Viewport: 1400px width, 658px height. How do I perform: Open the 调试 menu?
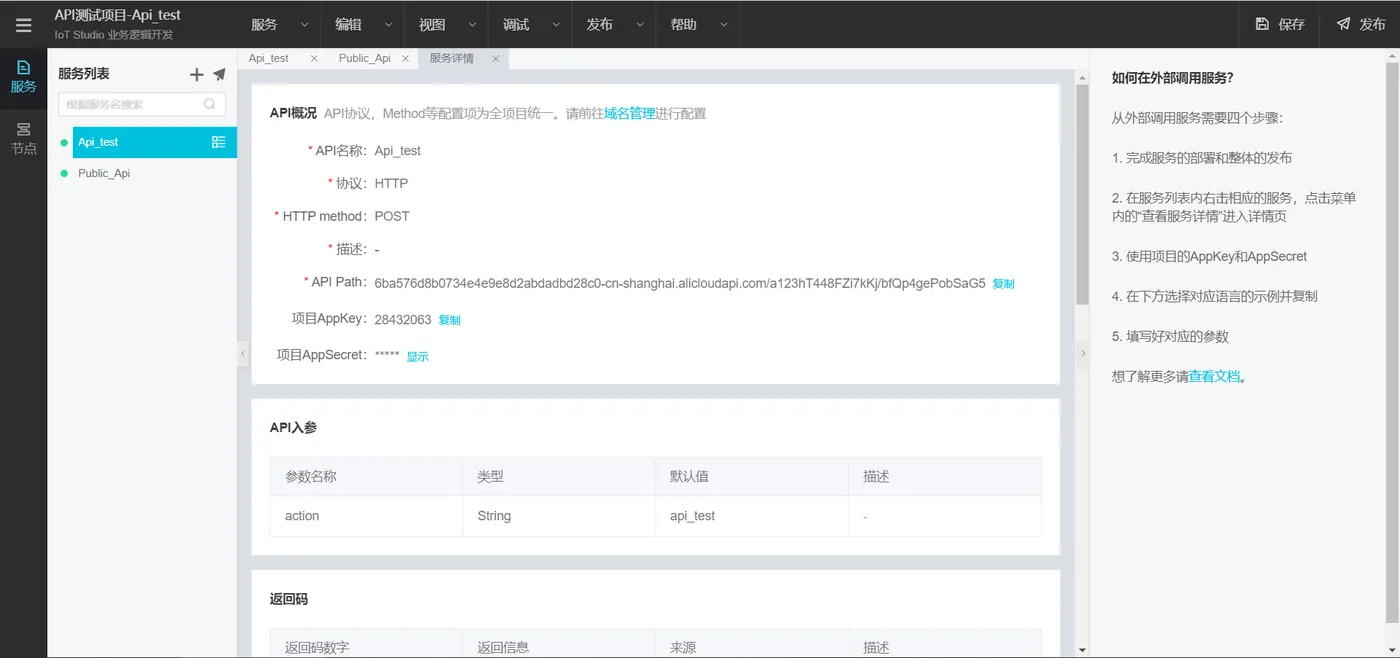(516, 24)
